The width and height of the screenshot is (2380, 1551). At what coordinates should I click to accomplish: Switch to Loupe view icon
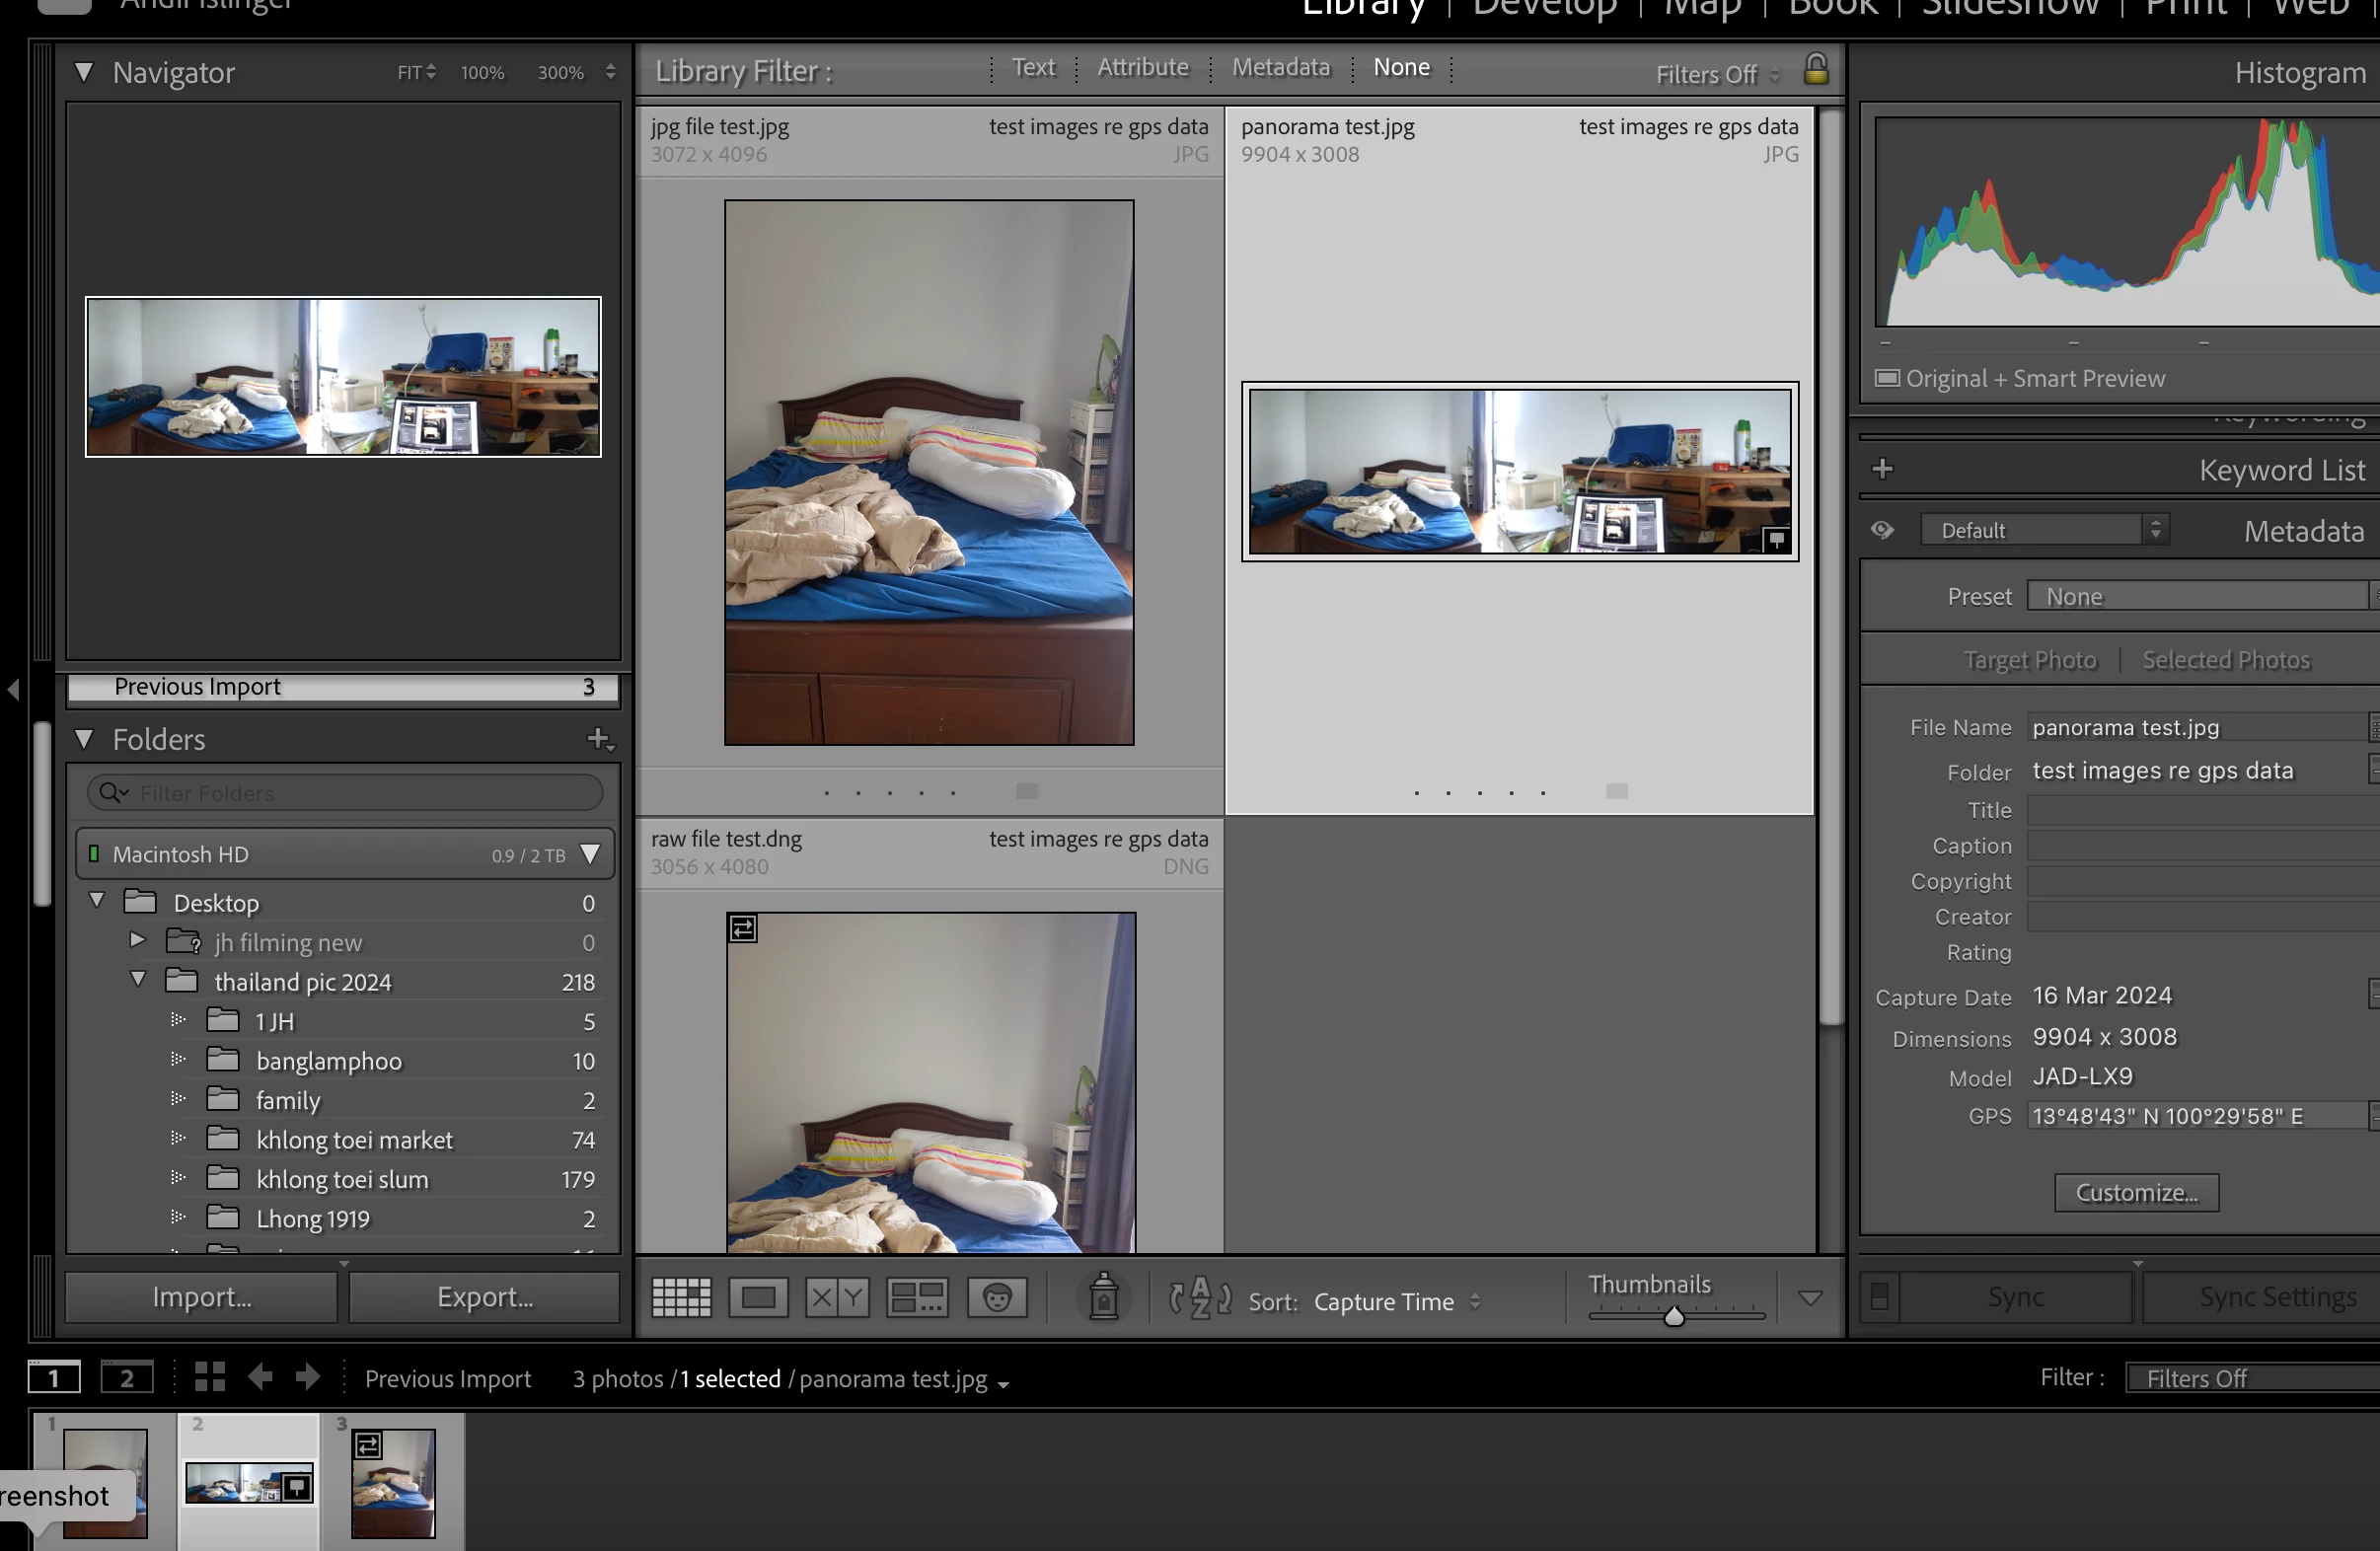click(x=758, y=1299)
